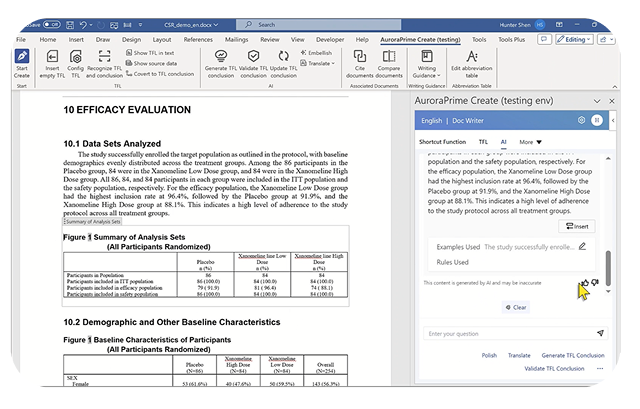Click Validate TFL conclusion ribbon icon

253,56
